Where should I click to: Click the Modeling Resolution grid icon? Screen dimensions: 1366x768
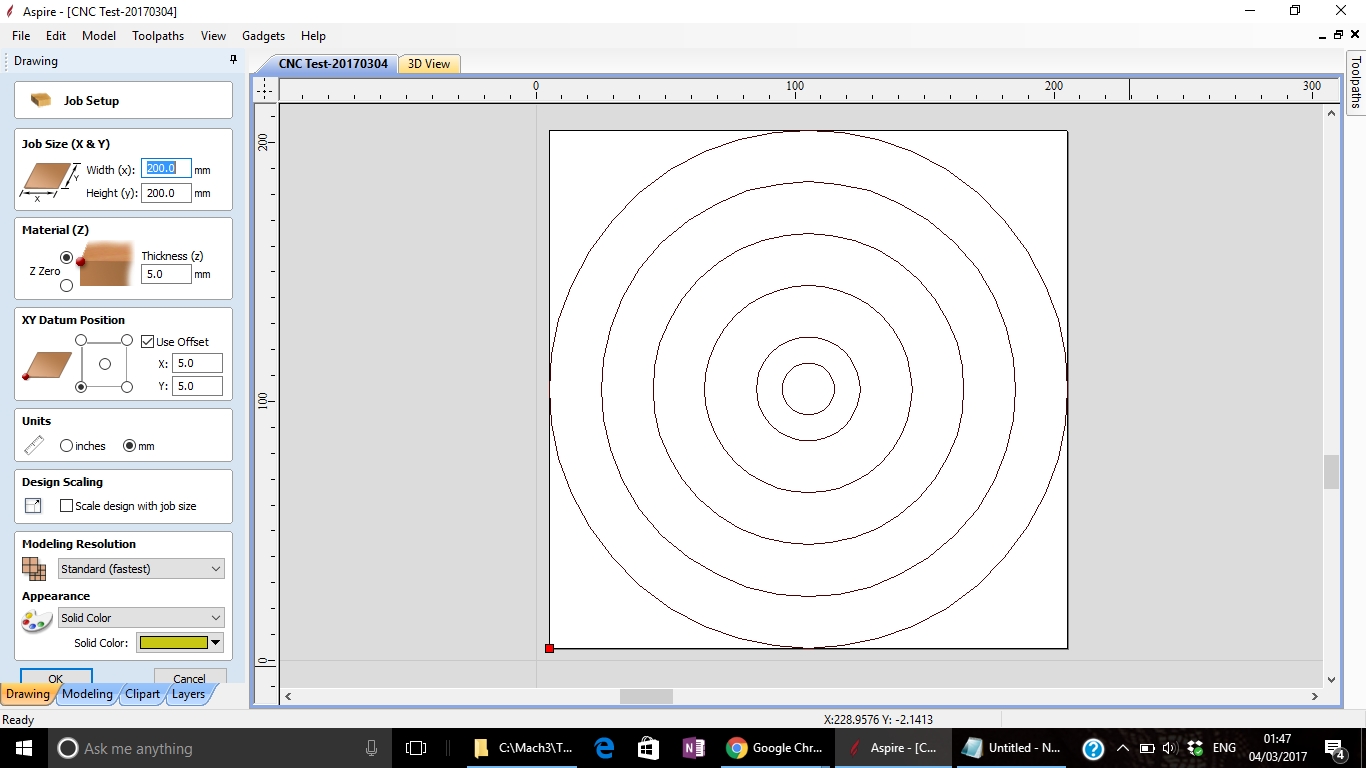pyautogui.click(x=34, y=569)
